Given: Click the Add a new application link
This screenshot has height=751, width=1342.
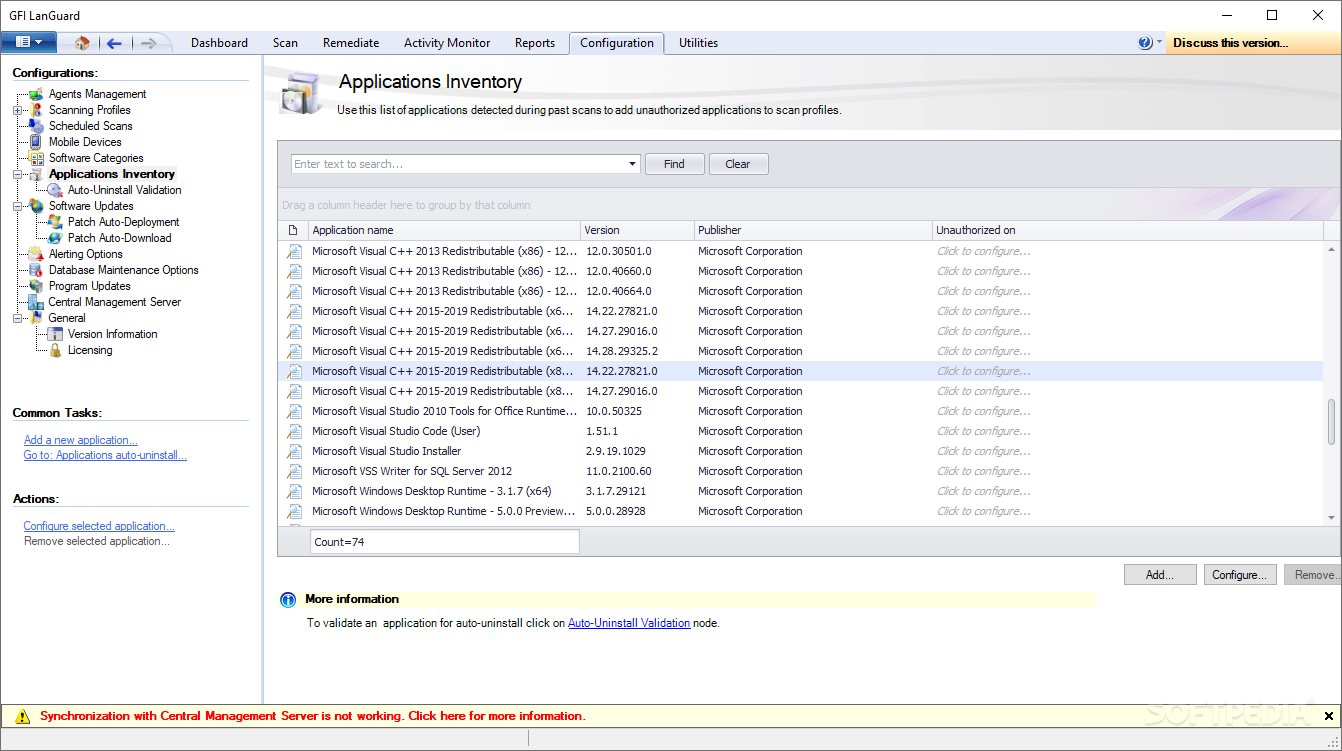Looking at the screenshot, I should click(81, 440).
